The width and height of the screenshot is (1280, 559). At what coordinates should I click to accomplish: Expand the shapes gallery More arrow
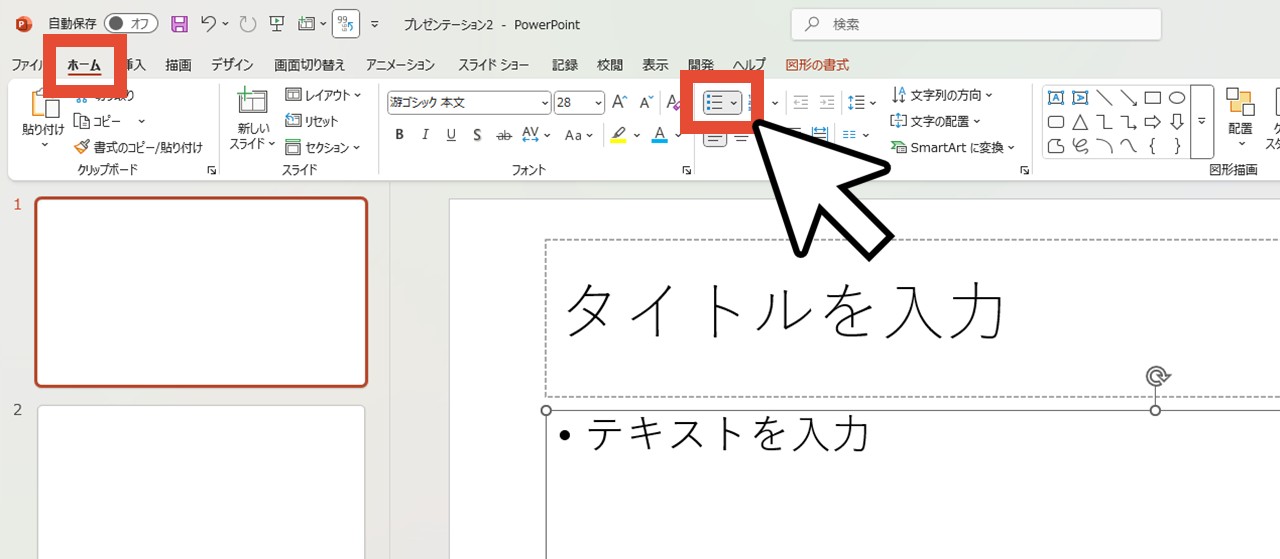pyautogui.click(x=1202, y=122)
